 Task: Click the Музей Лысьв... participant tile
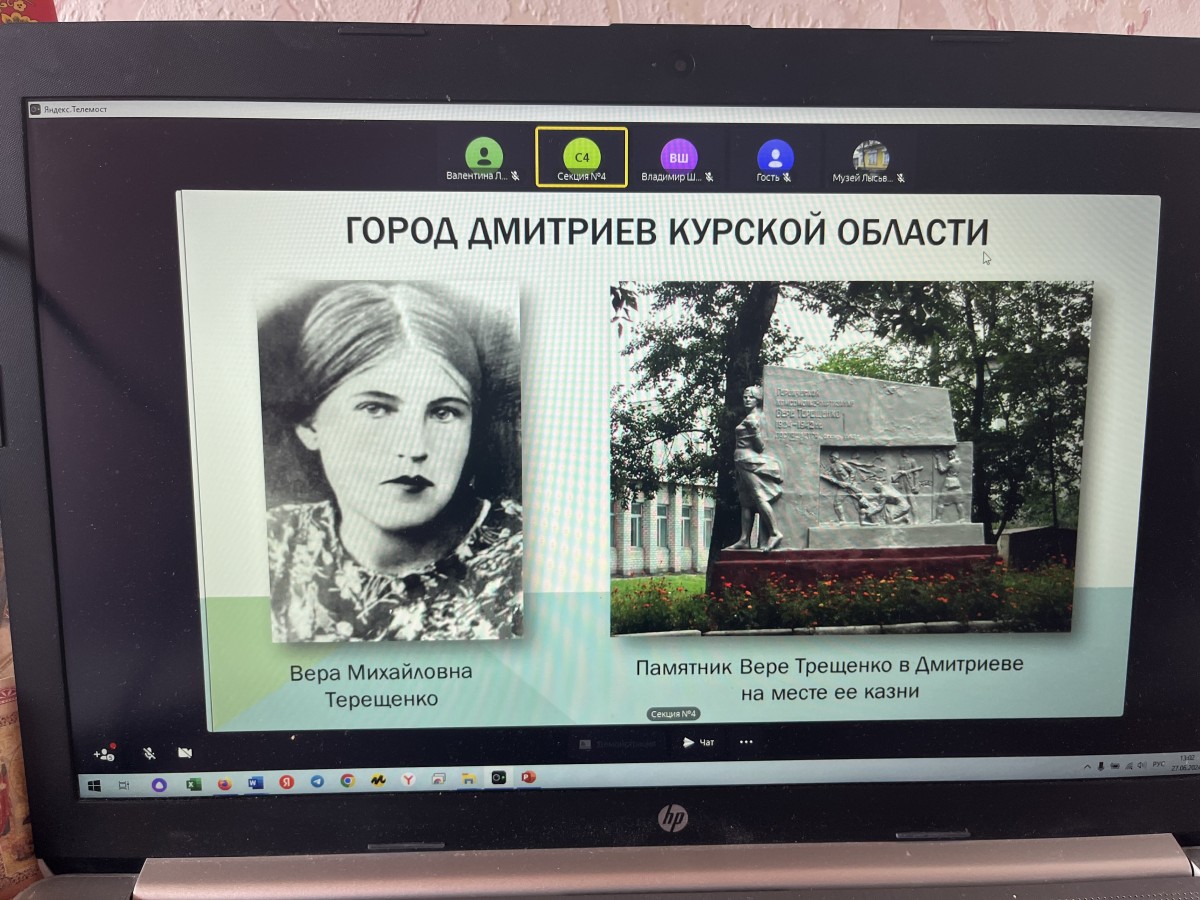coord(870,157)
